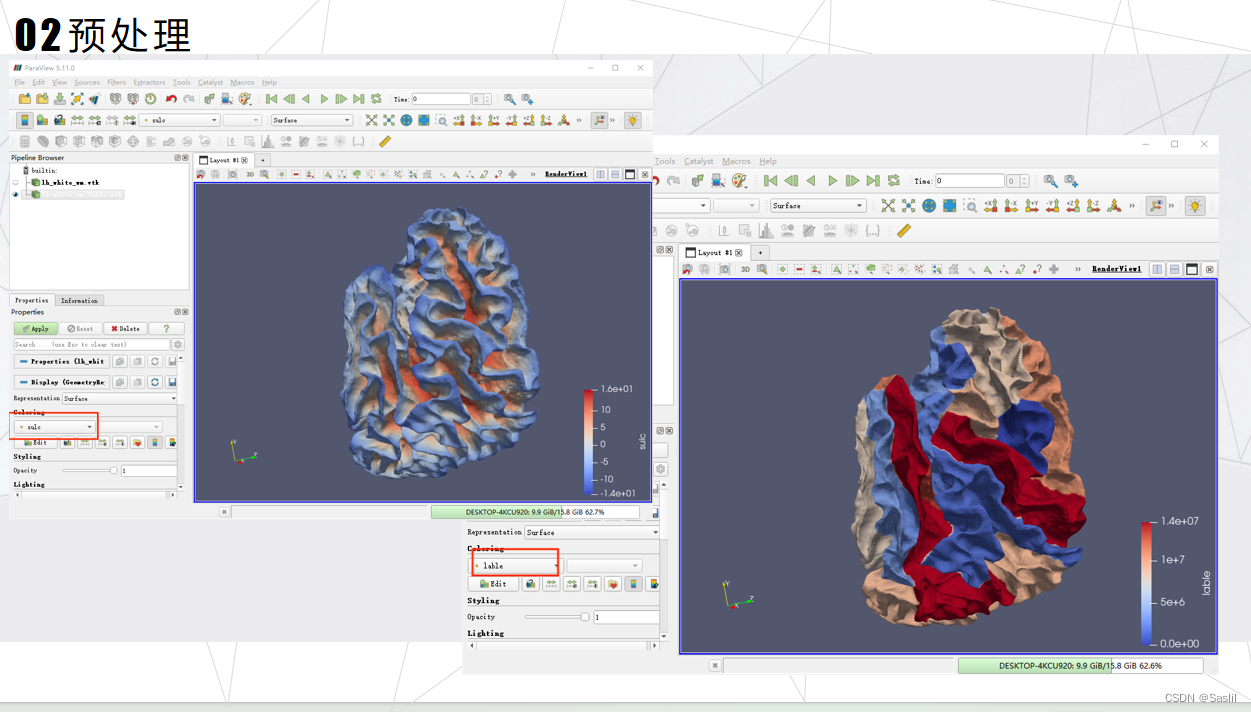Toggle the 3D mode button in render view toolbar
This screenshot has height=712, width=1251.
pos(248,172)
